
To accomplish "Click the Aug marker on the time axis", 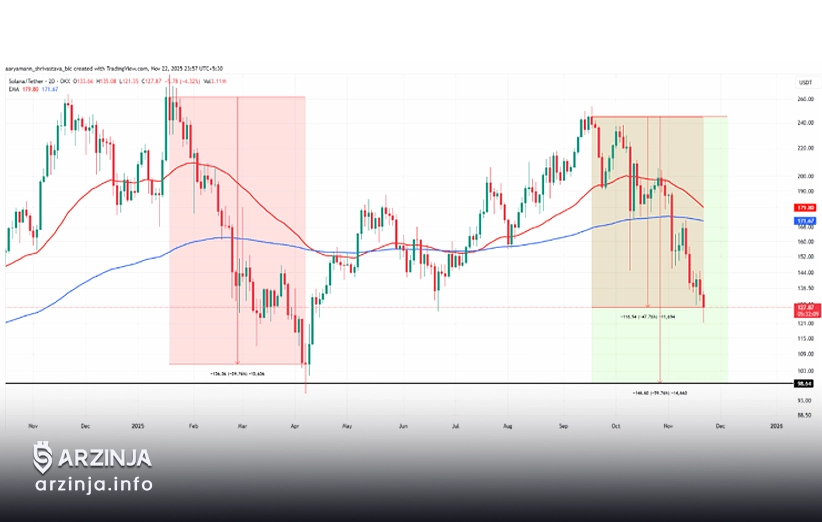I will (508, 424).
